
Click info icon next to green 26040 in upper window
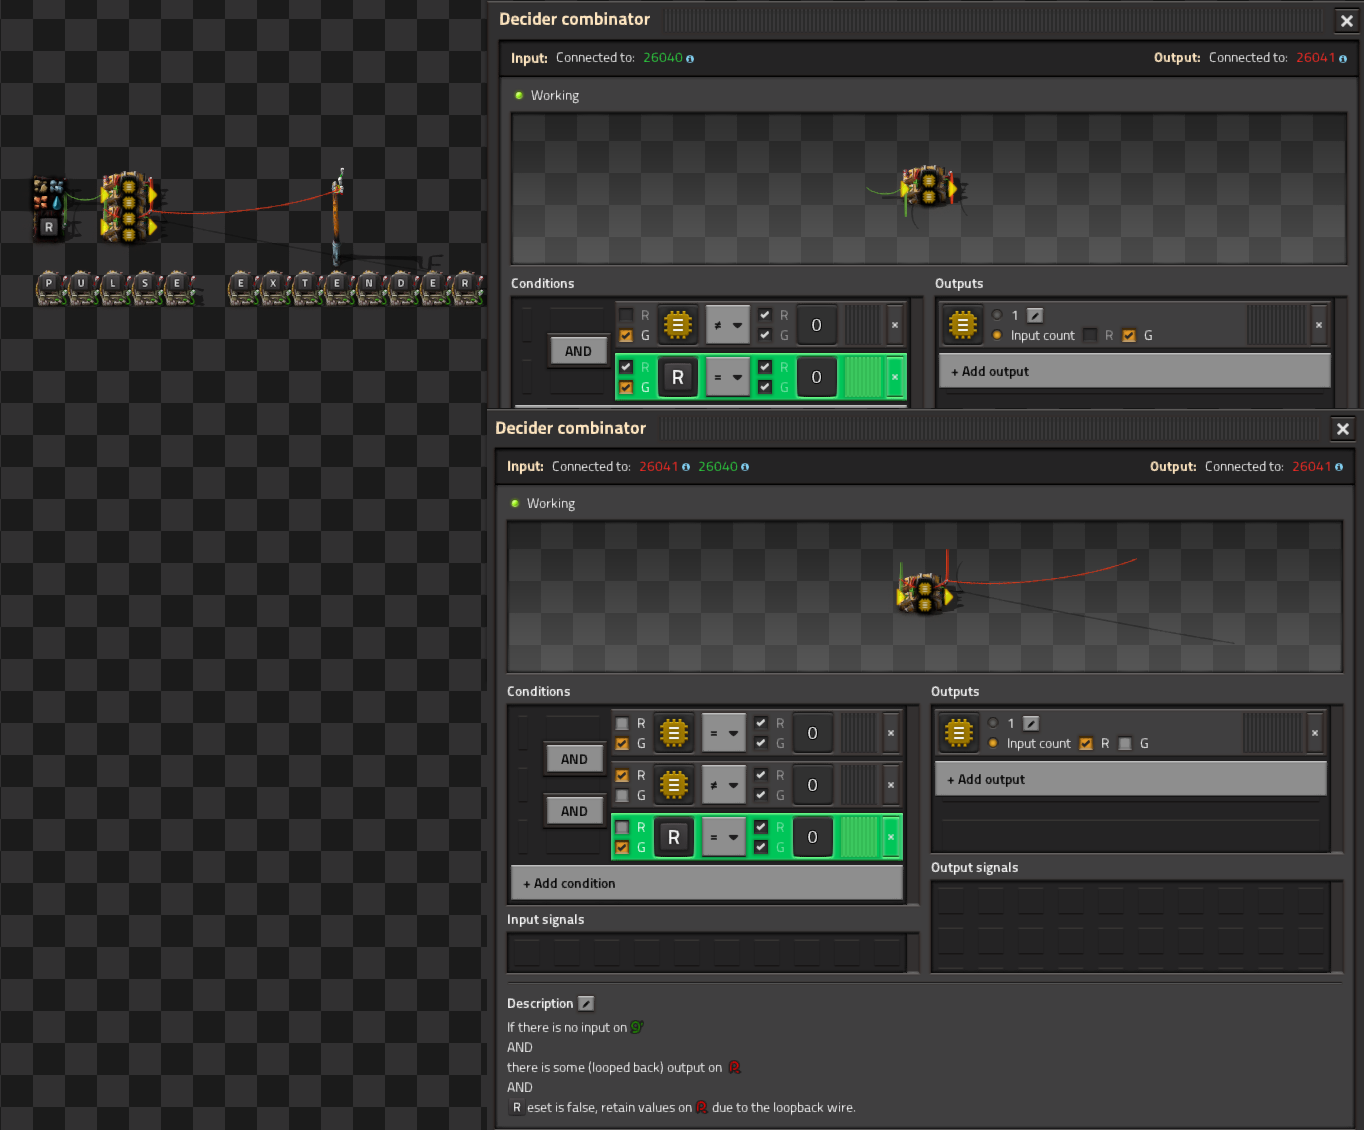pyautogui.click(x=690, y=59)
